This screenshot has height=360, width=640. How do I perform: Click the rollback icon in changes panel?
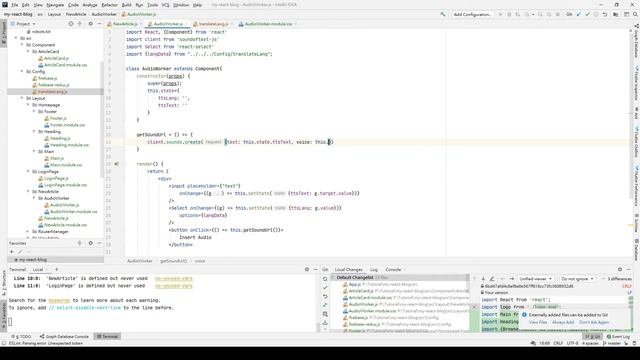coord(325,297)
